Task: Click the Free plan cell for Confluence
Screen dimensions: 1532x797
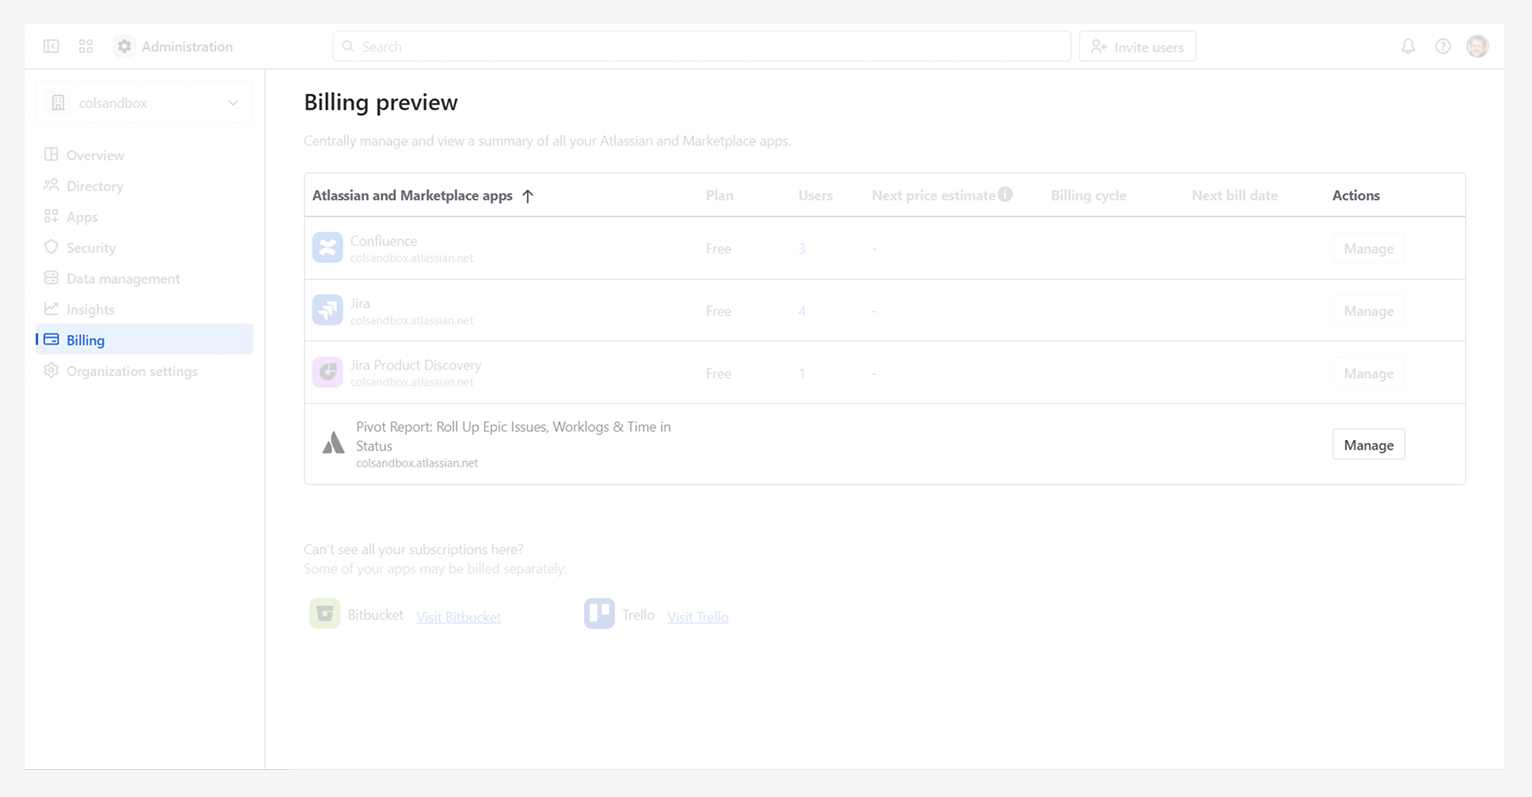Action: point(719,249)
